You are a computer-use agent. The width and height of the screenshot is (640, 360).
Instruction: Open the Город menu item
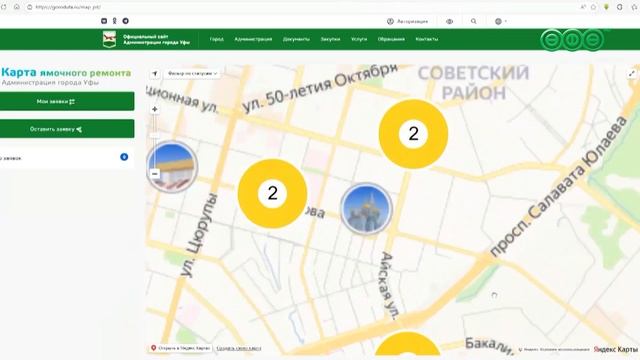tap(217, 39)
